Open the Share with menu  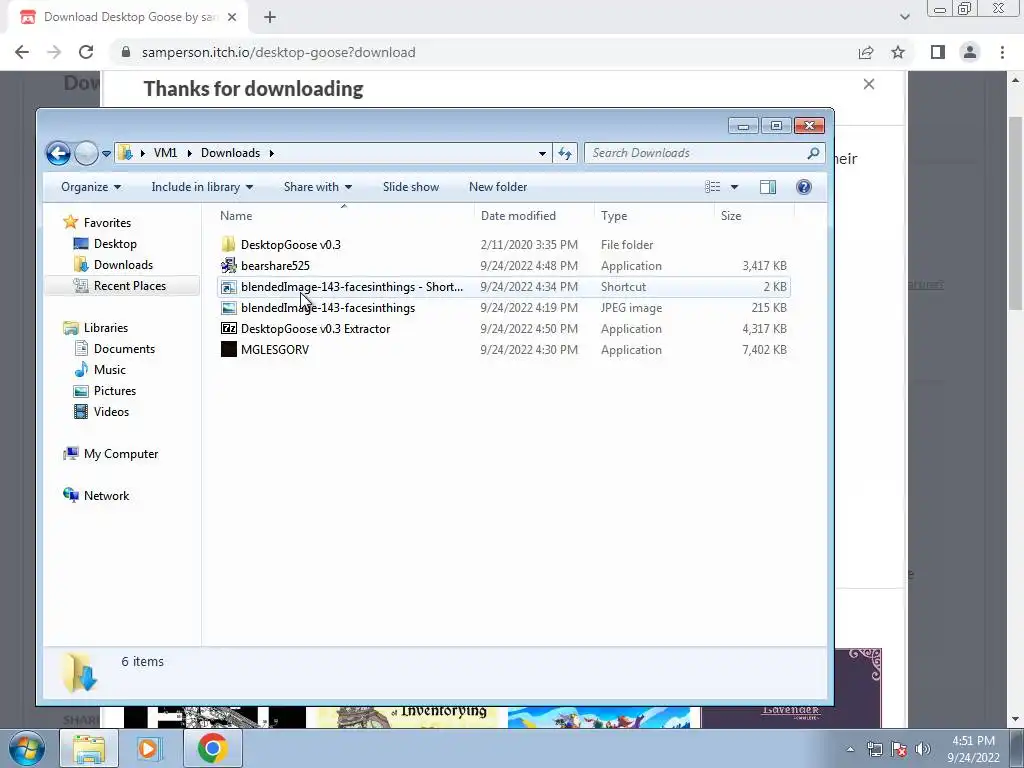click(318, 187)
